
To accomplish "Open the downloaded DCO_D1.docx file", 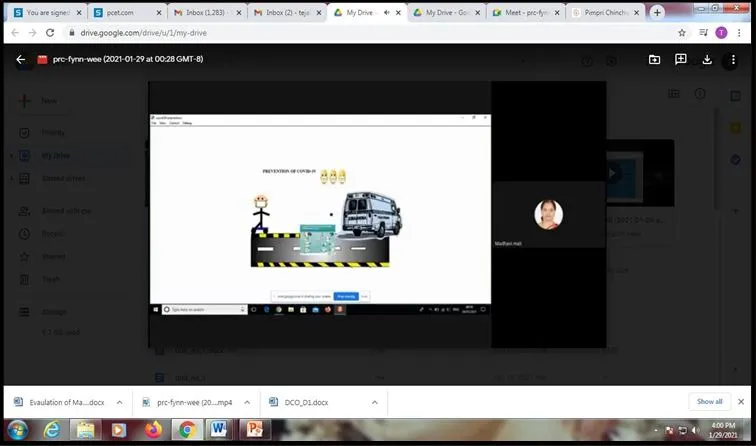I will point(300,402).
